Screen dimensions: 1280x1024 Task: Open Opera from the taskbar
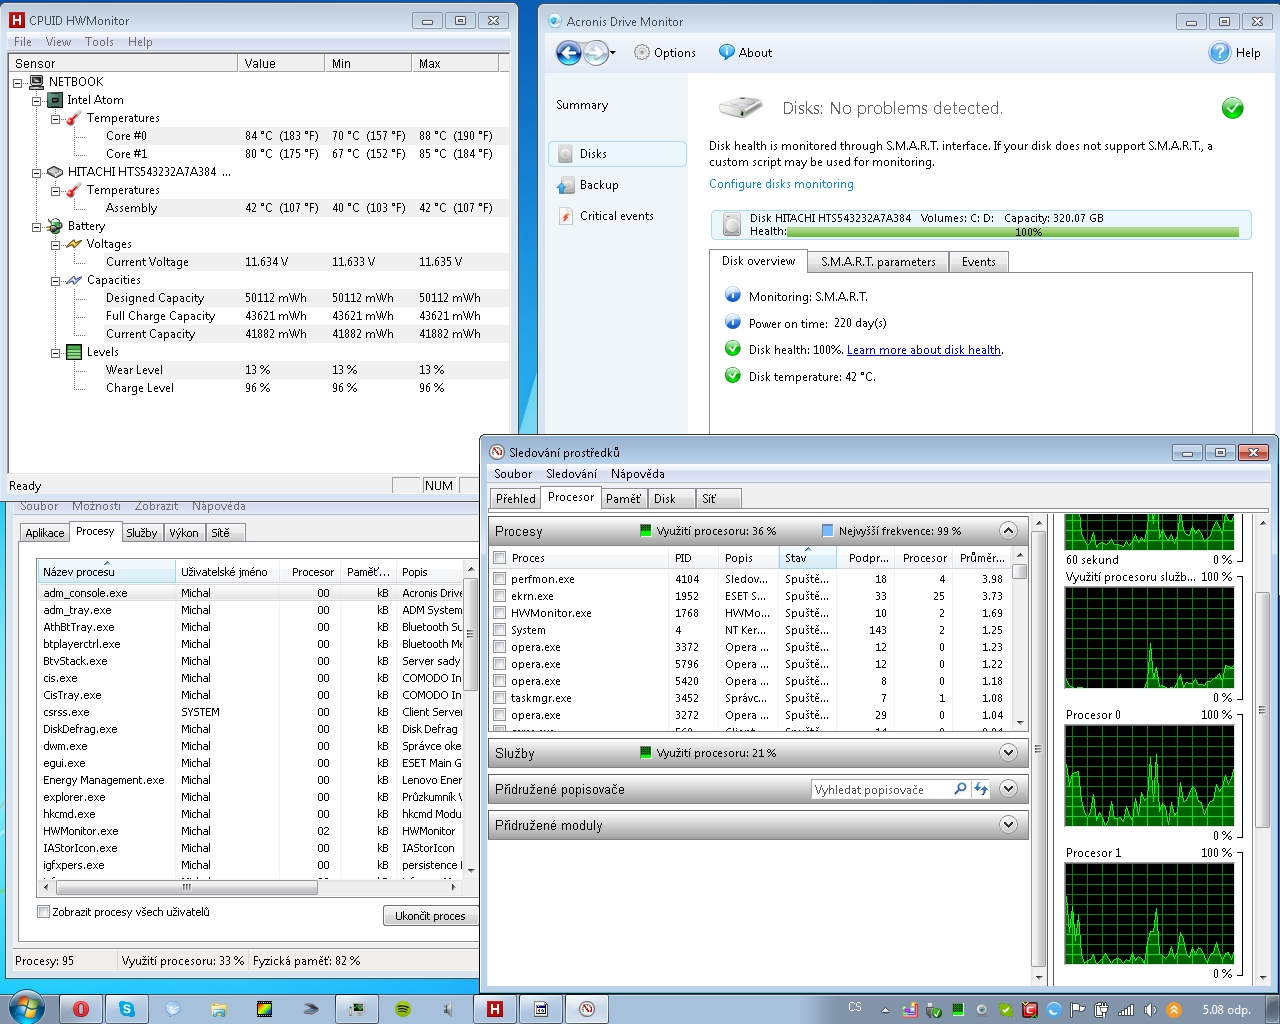pos(81,1009)
